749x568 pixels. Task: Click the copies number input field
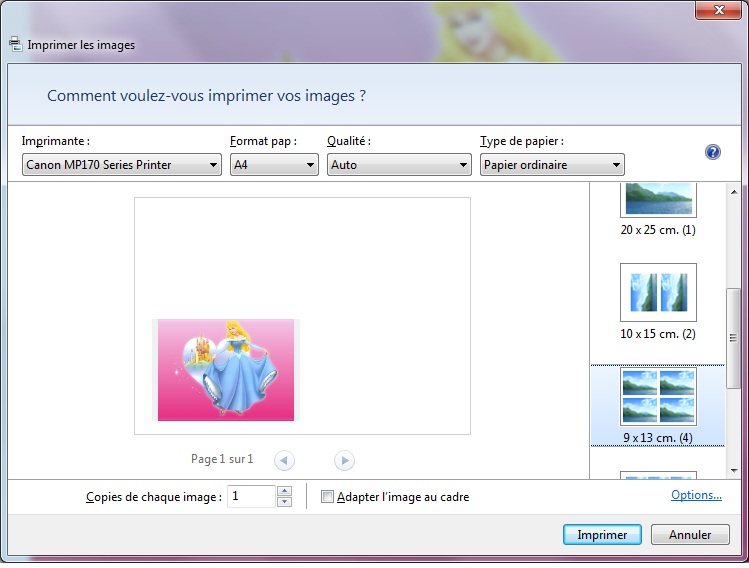pos(251,496)
